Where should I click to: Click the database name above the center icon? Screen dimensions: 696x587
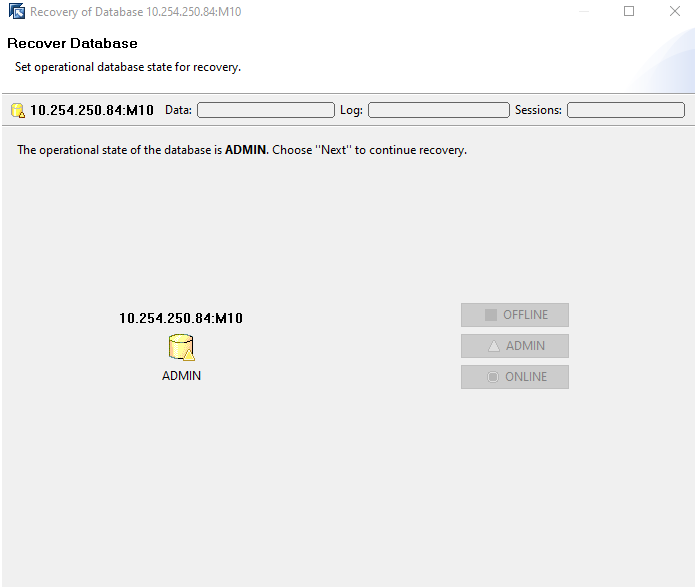[181, 318]
